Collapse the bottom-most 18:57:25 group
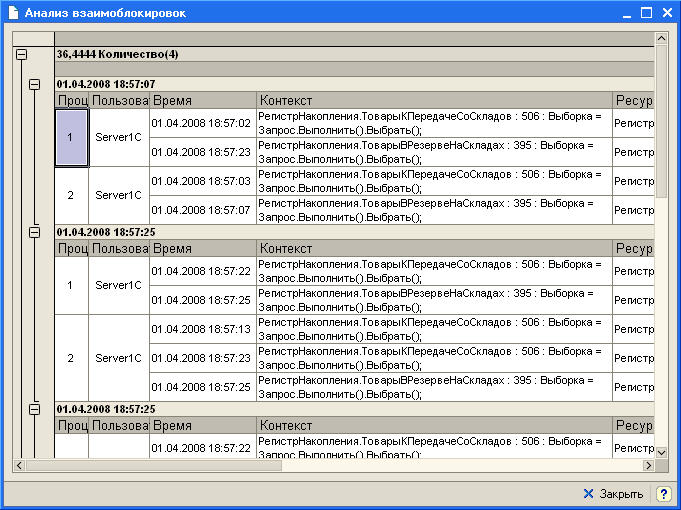The width and height of the screenshot is (681, 510). (34, 409)
